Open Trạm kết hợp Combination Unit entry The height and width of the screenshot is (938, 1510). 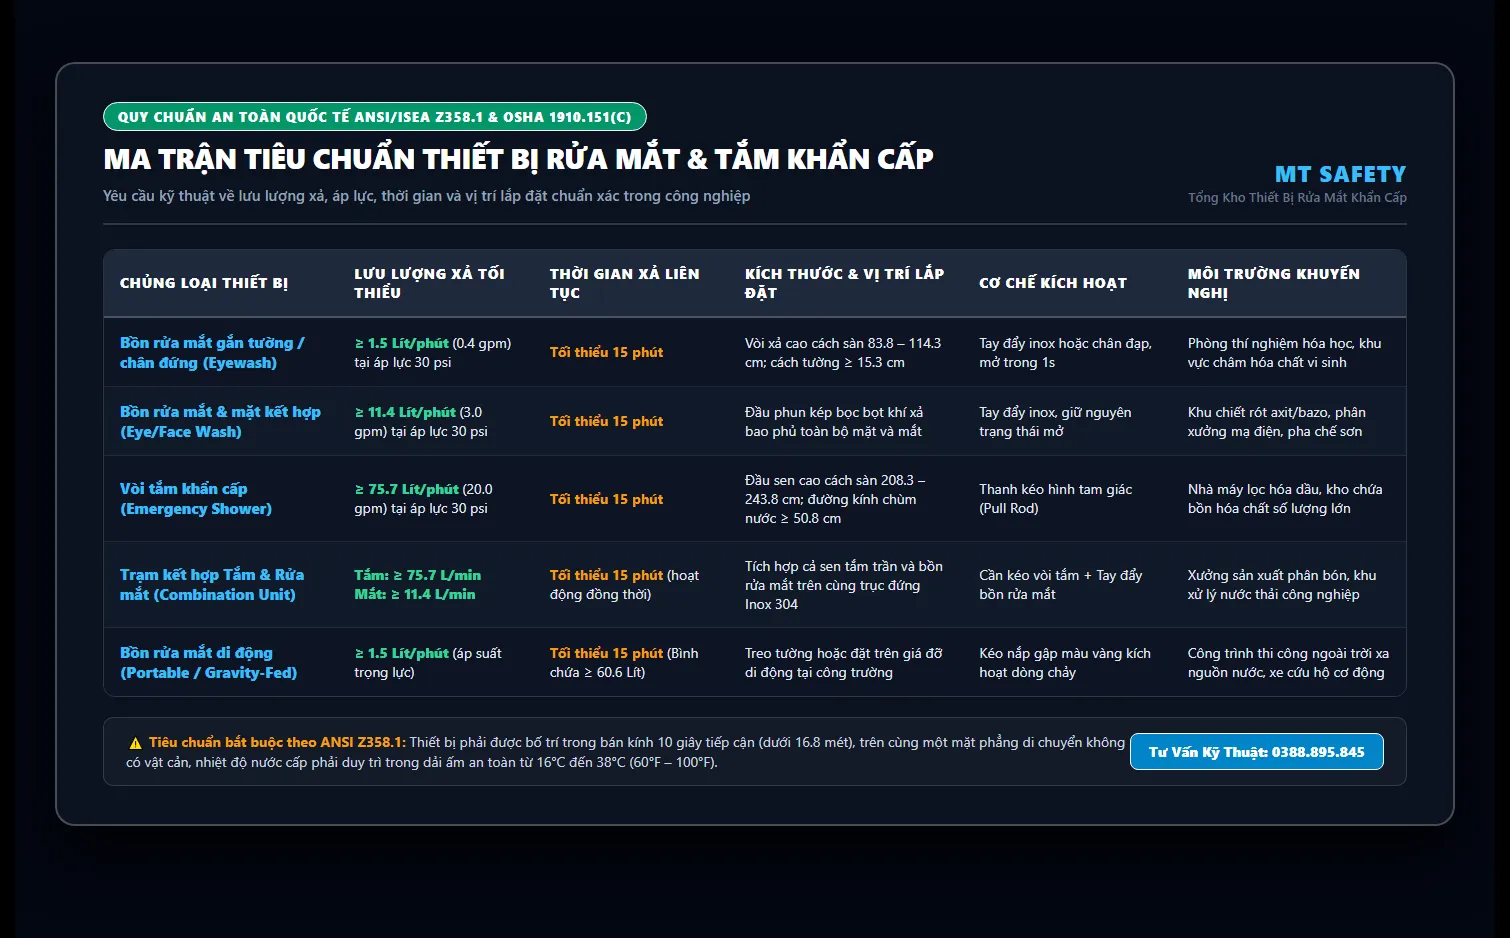[212, 585]
